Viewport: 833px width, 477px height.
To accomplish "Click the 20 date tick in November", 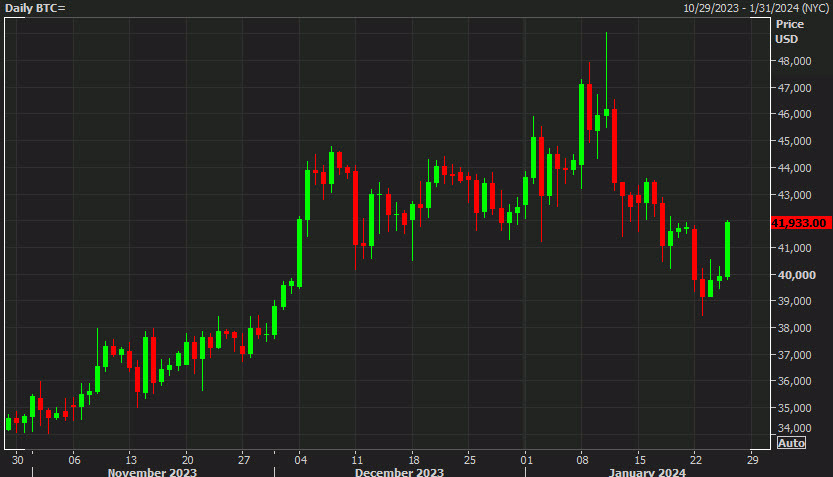I will pyautogui.click(x=187, y=460).
